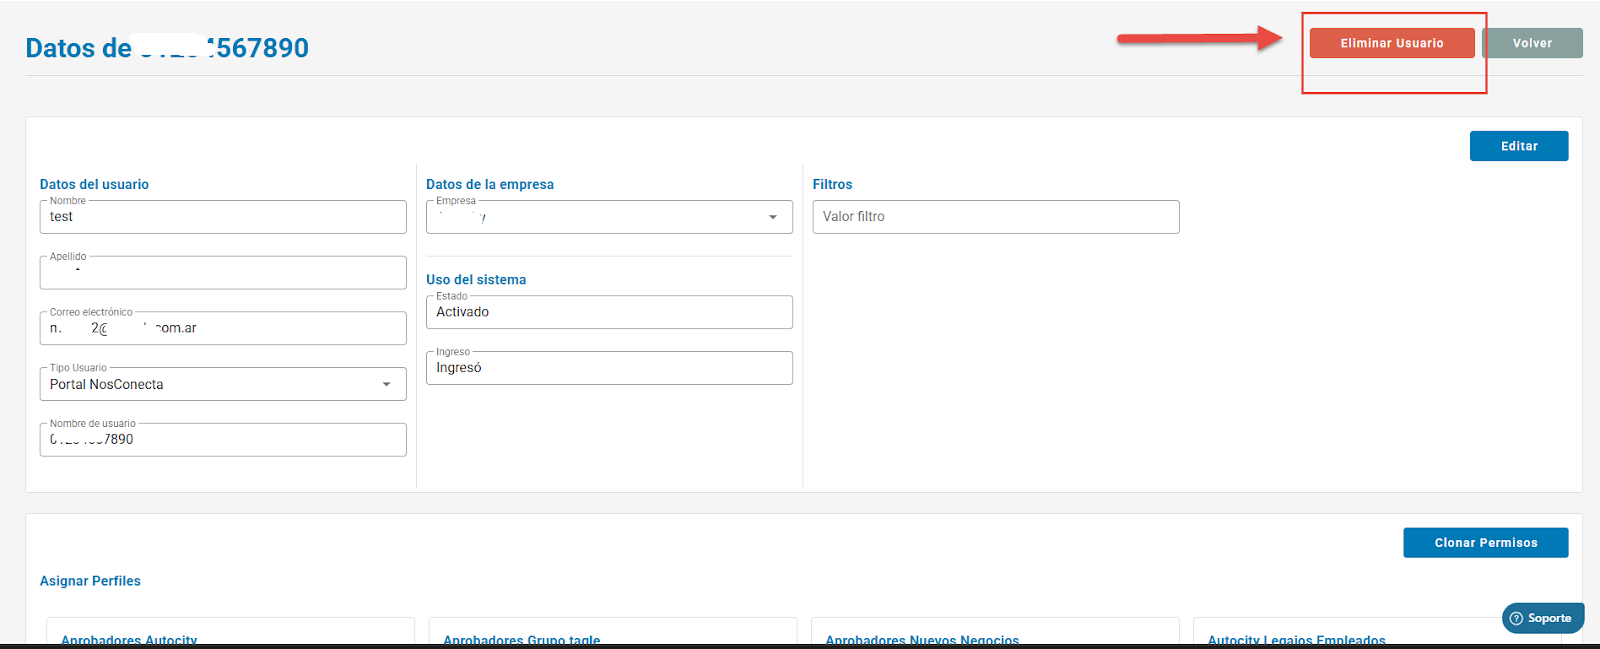Open the Tipo Usuario dropdown
1600x649 pixels.
(223, 384)
